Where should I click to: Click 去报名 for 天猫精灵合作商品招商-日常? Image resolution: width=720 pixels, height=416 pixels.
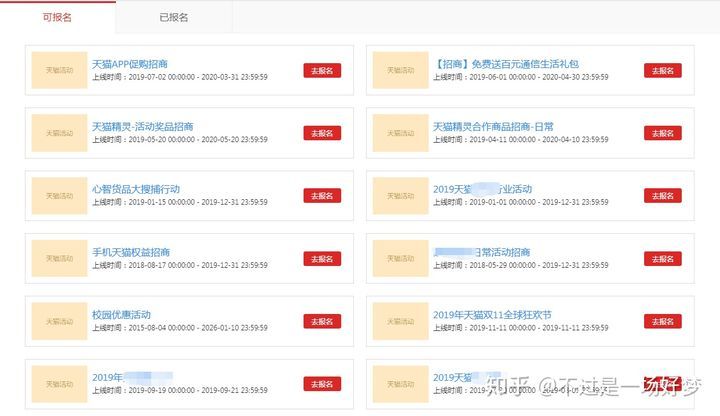click(663, 133)
